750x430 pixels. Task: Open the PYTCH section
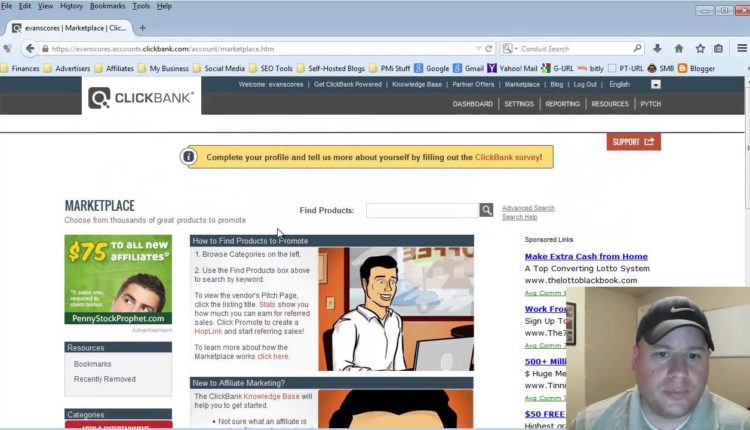tap(651, 104)
